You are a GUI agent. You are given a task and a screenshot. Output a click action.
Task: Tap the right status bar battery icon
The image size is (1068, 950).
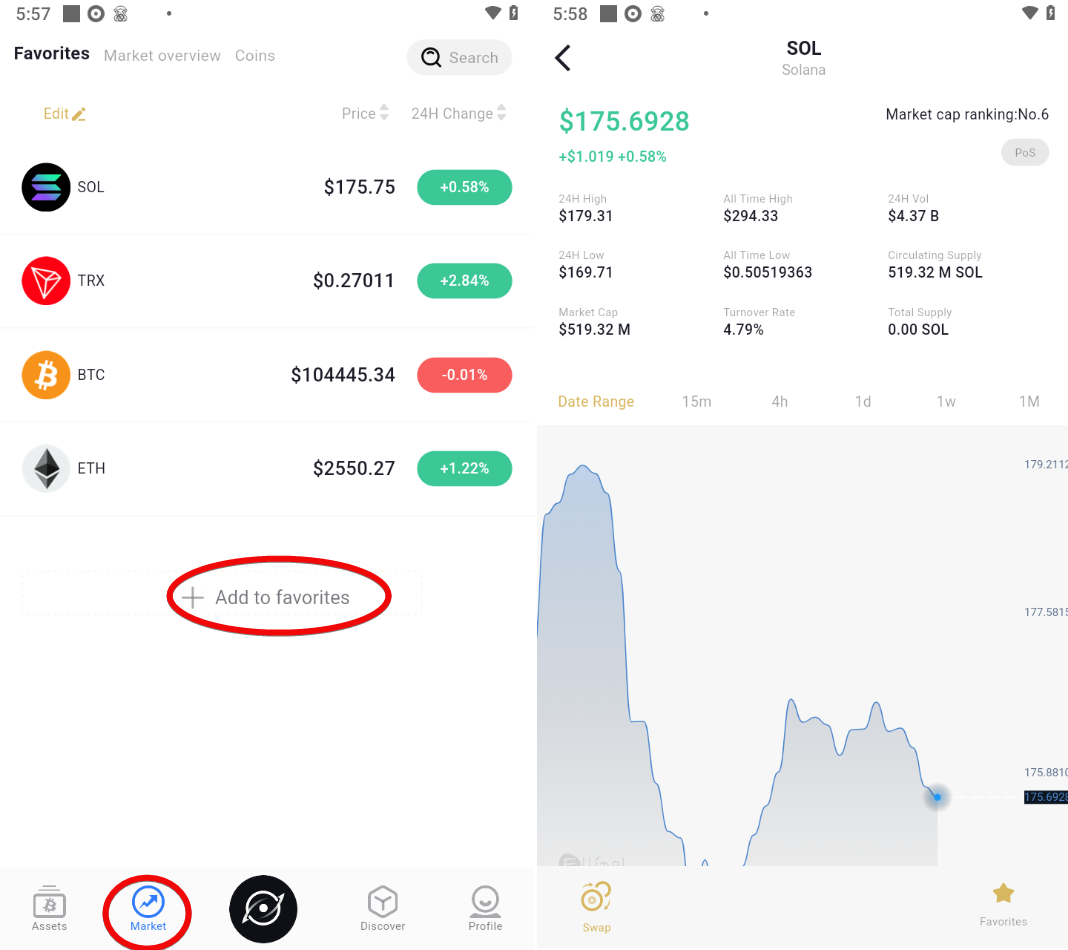point(1050,13)
